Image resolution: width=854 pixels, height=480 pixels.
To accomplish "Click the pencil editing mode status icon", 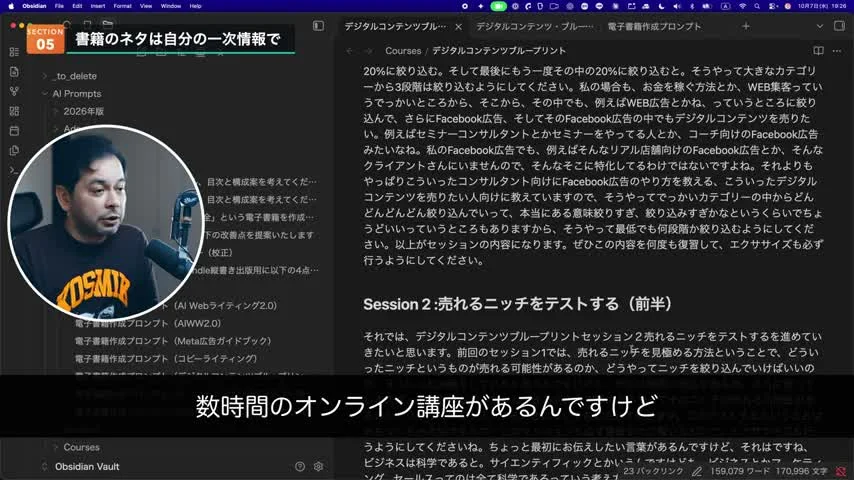I will pos(697,471).
